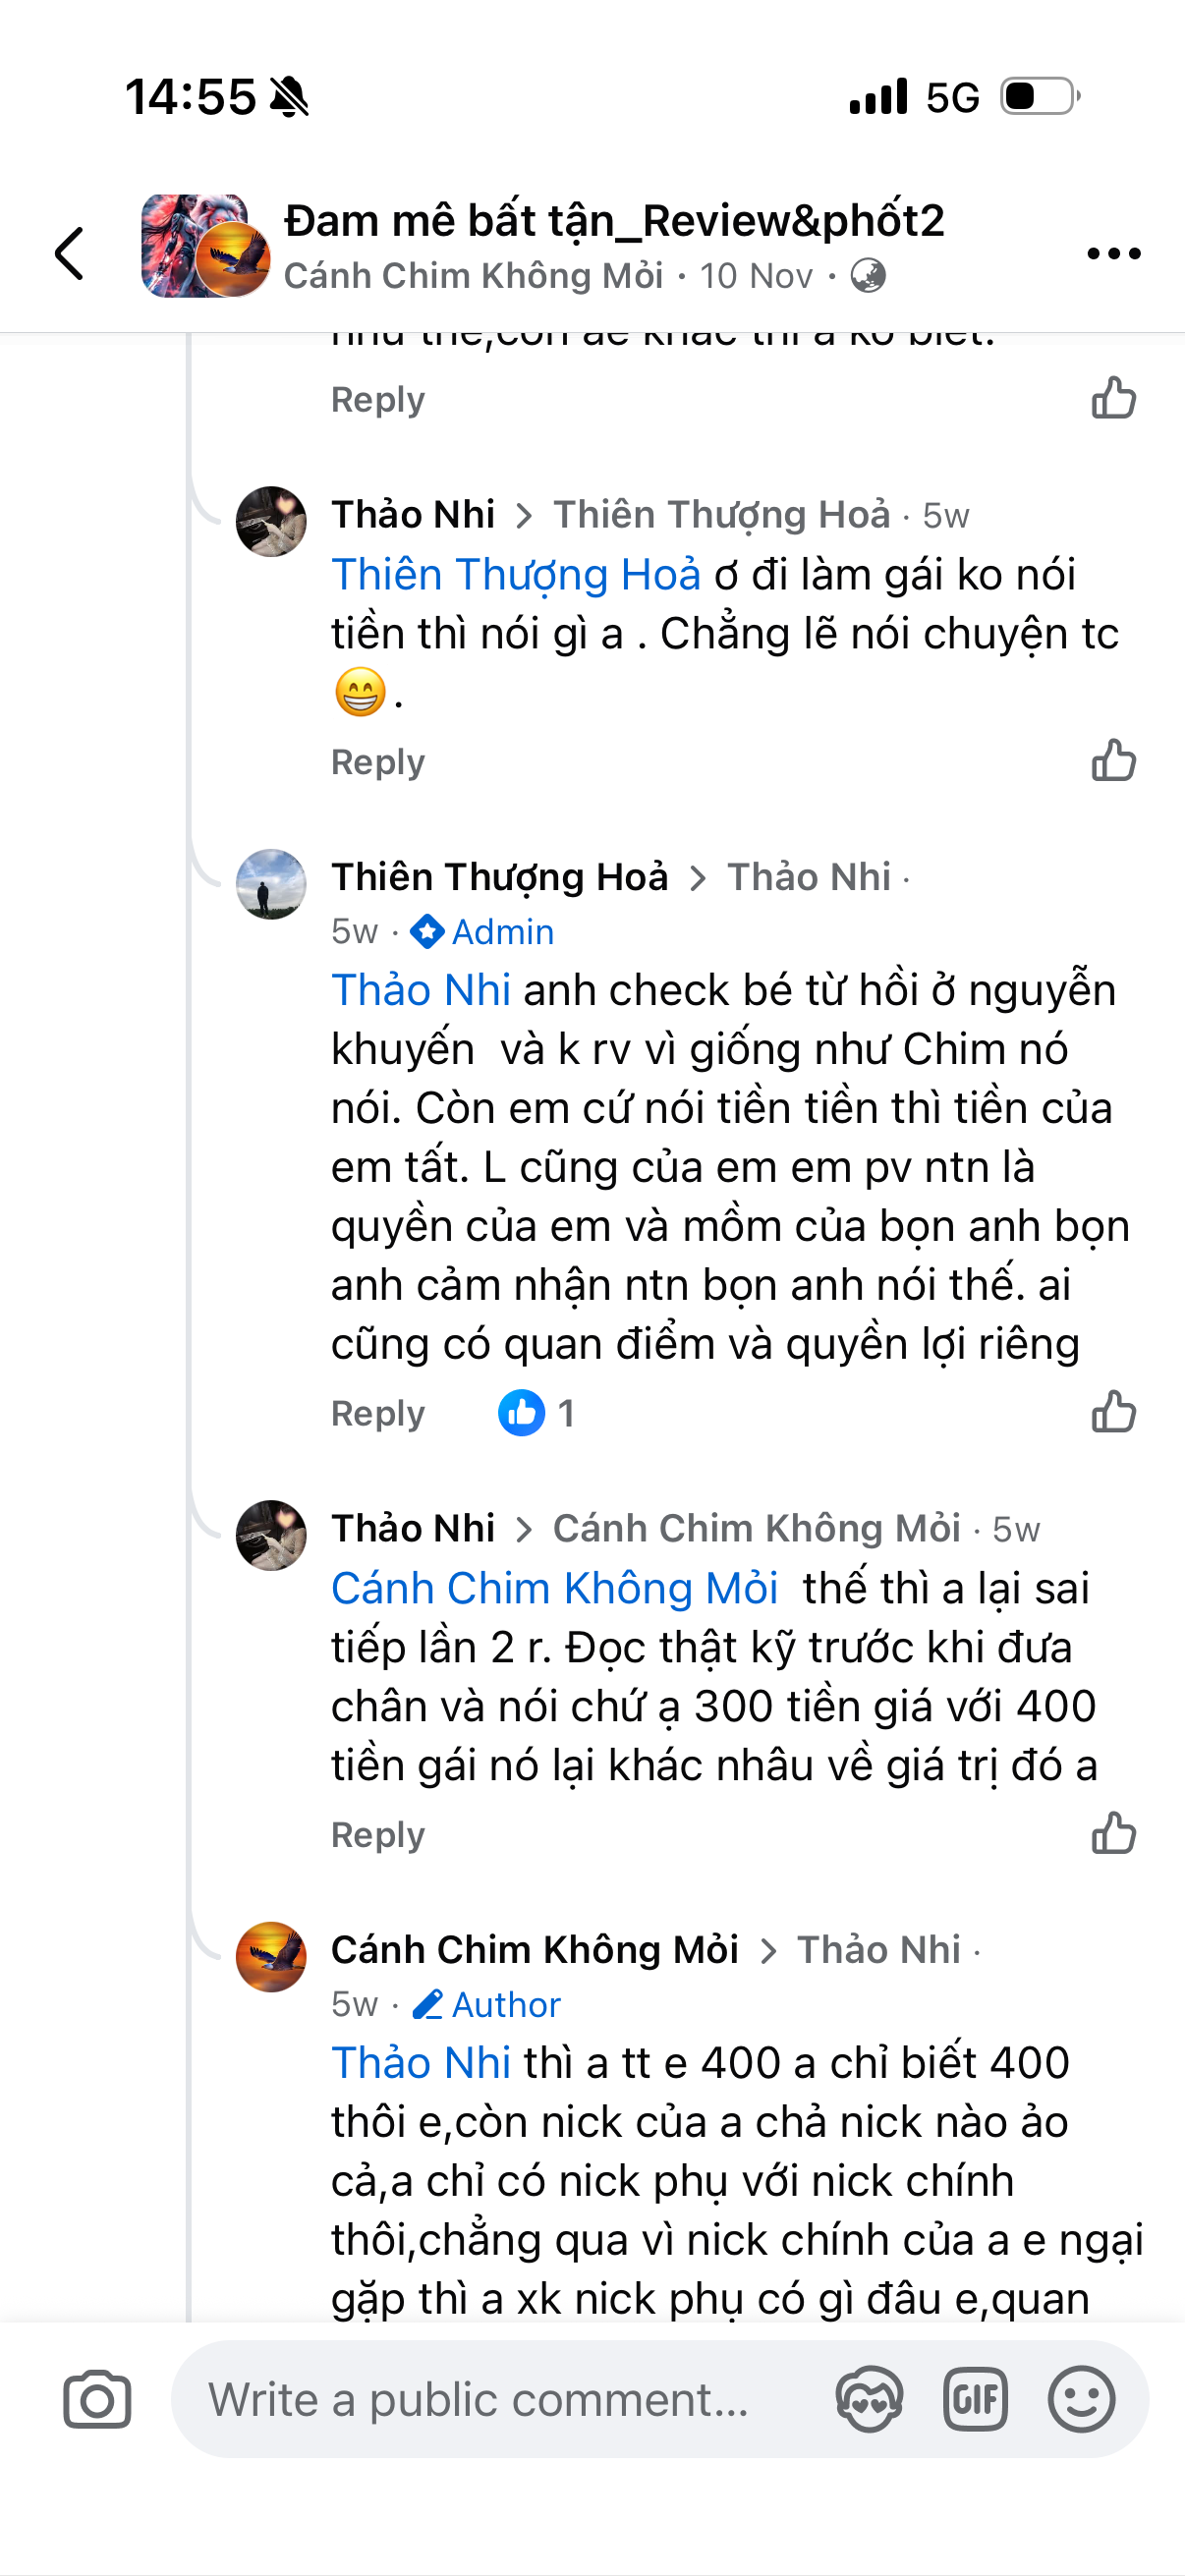Screen dimensions: 1185x2576
Task: Open the emoji picker in comment box
Action: 1081,2400
